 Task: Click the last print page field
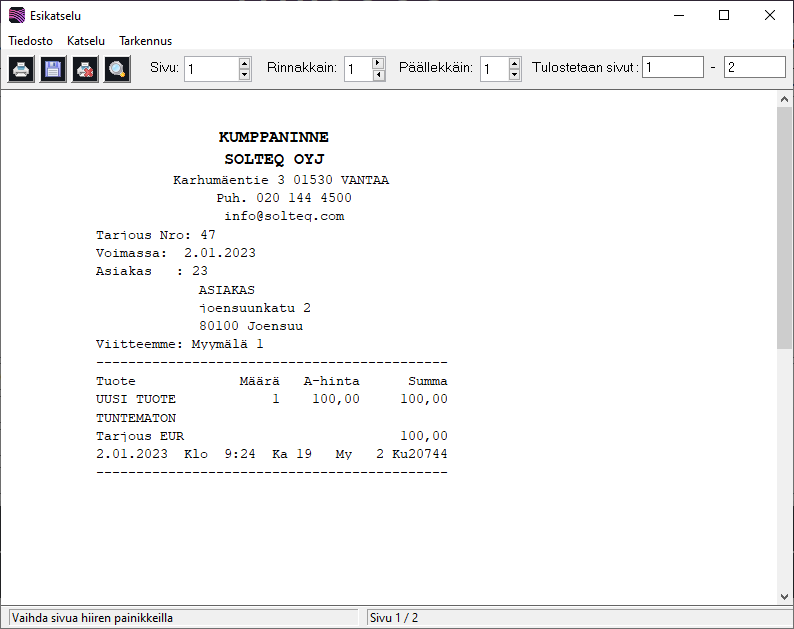pos(755,67)
